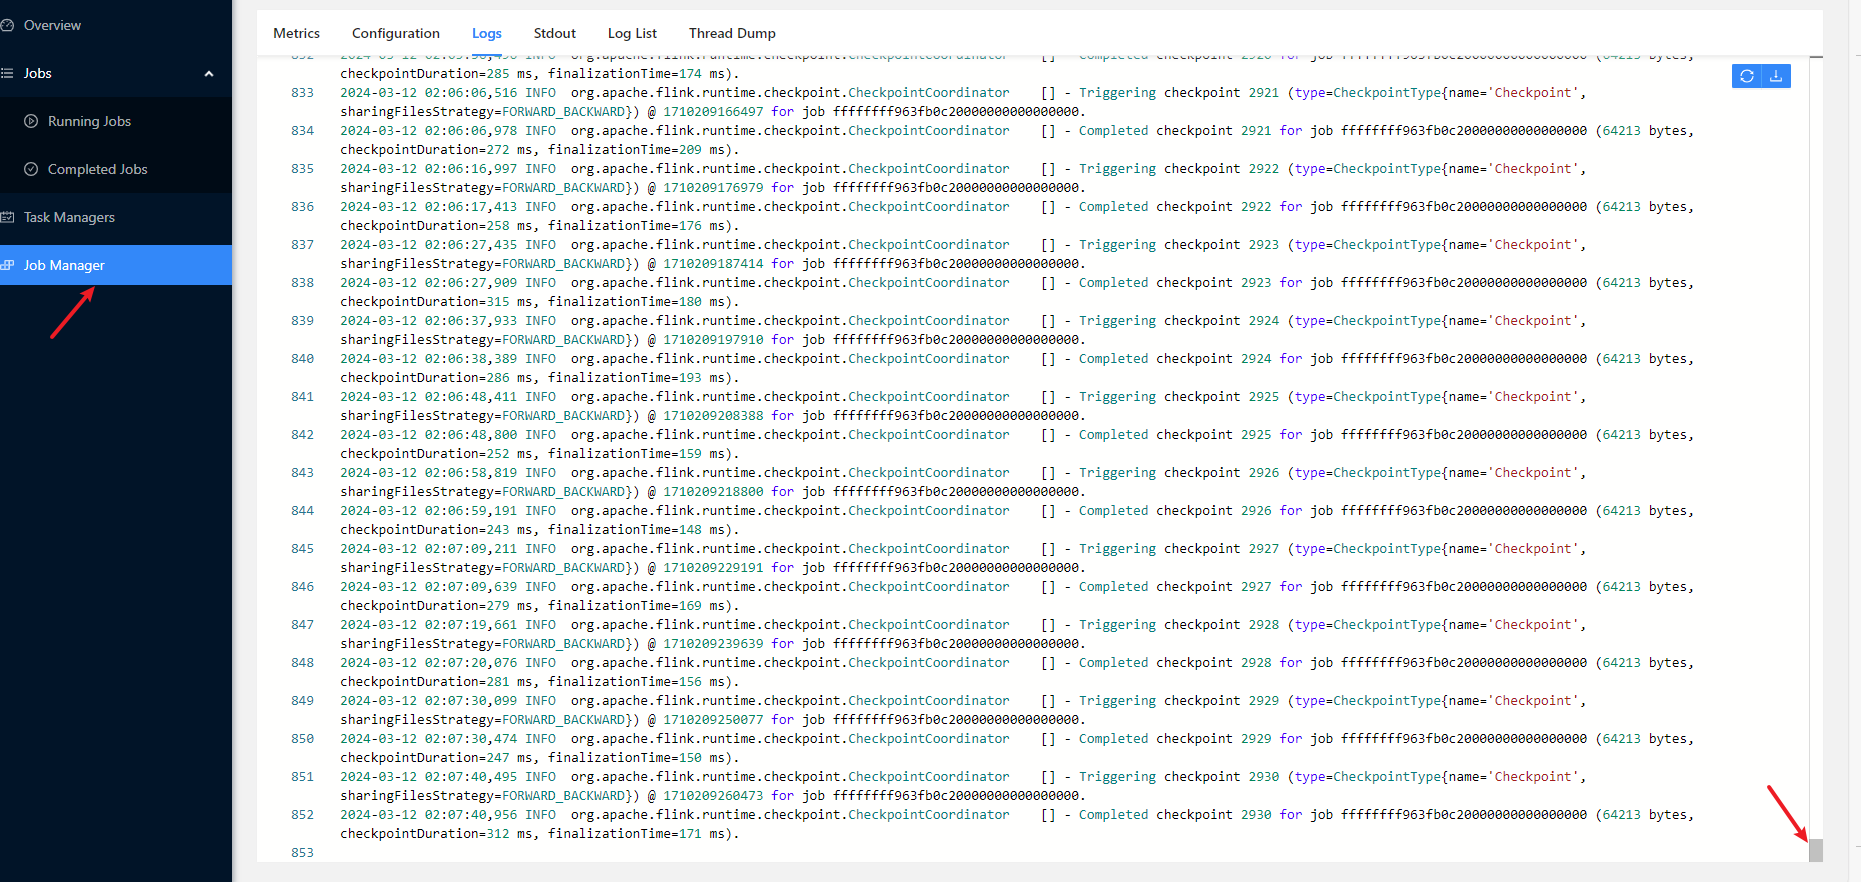This screenshot has height=882, width=1861.
Task: Click the Overview dashboard icon
Action: point(7,25)
